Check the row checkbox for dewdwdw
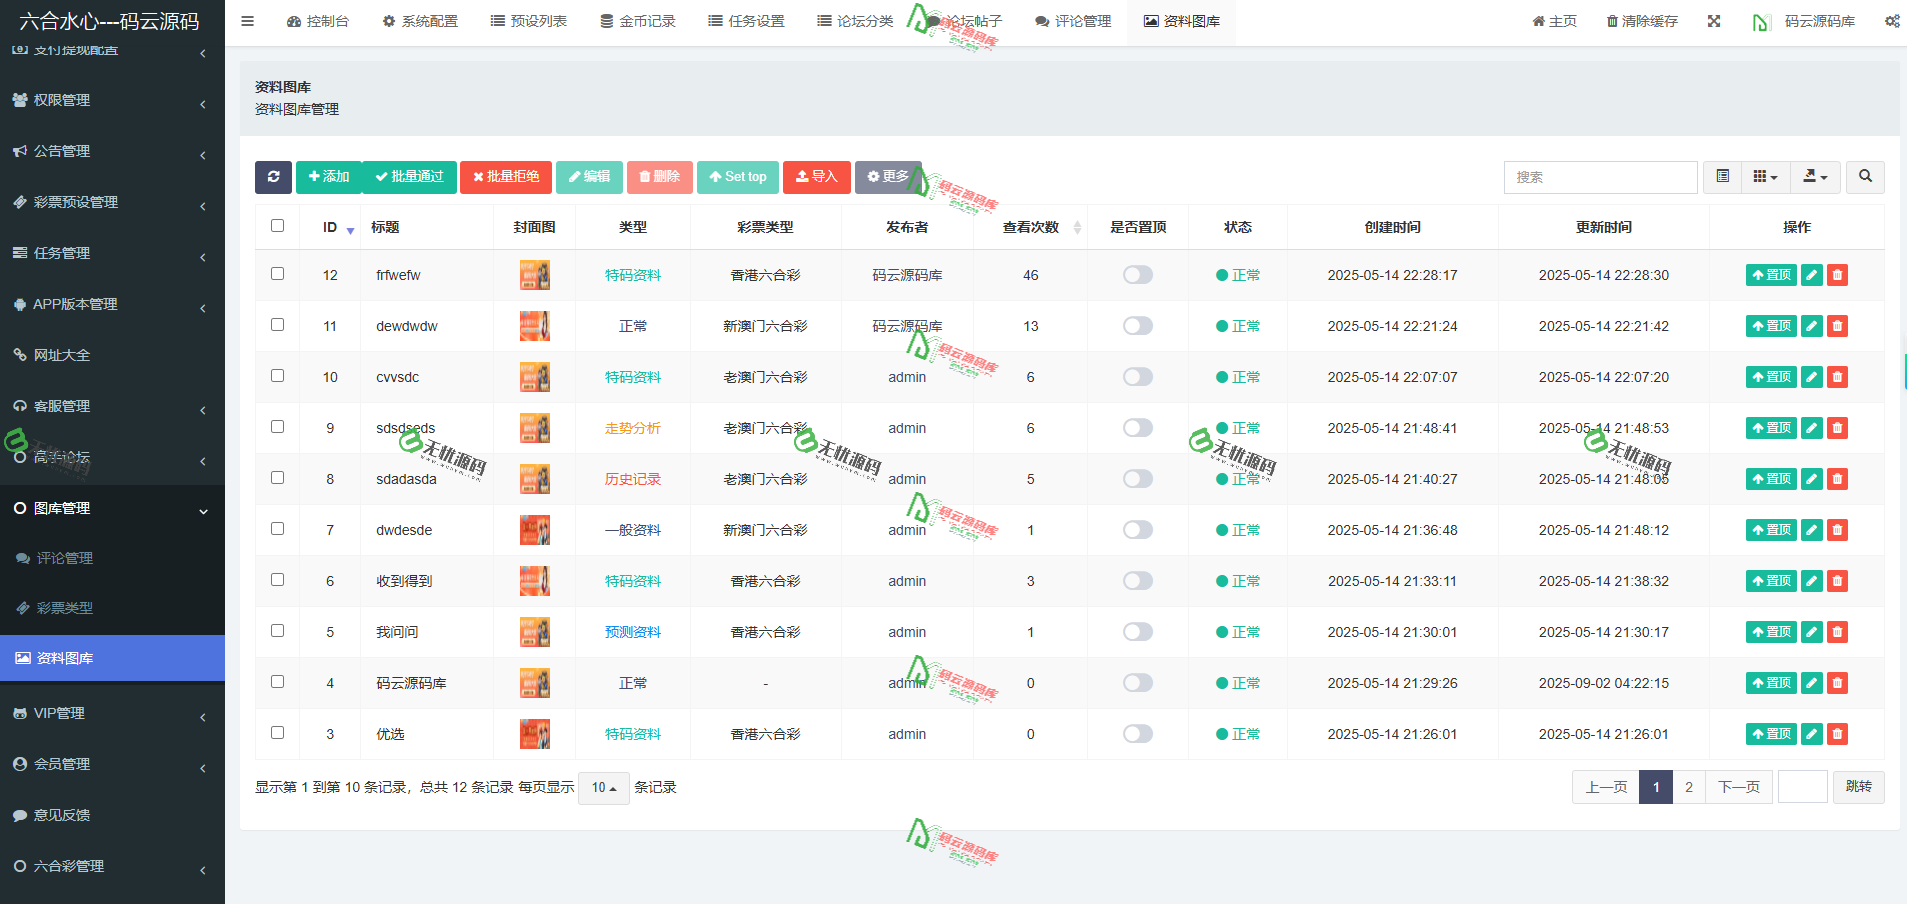Screen dimensions: 1907x905 click(x=277, y=325)
